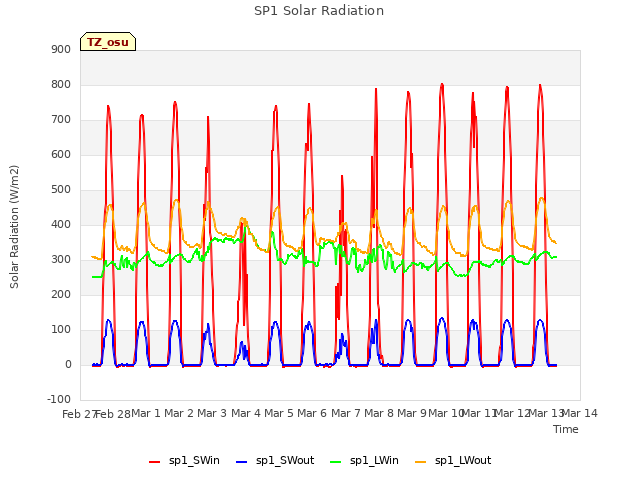640x480 pixels.
Task: Click the SP1 Solar Radiation chart title
Action: pos(319,11)
